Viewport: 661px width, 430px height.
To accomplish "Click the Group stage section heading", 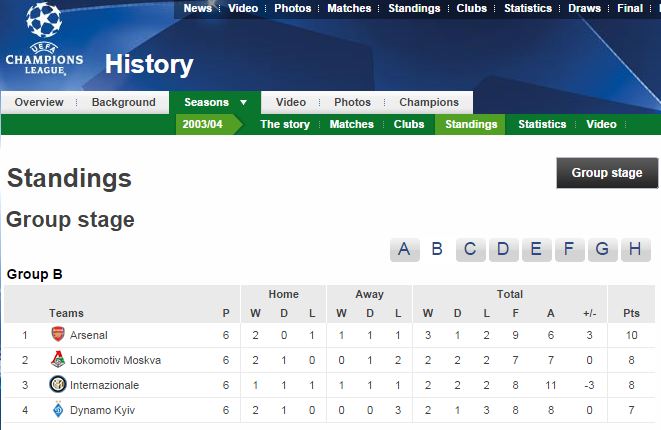I will click(70, 220).
